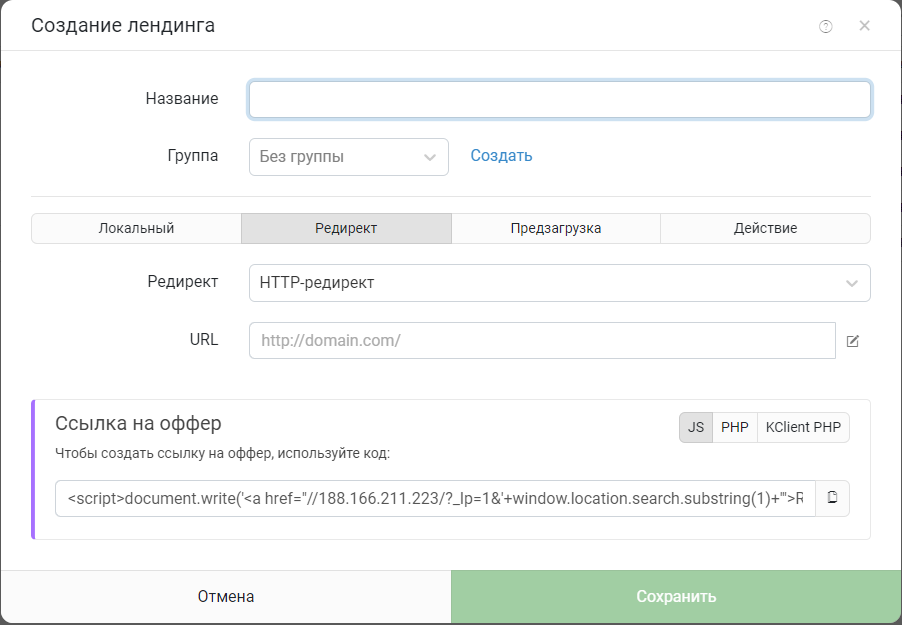Switch to the Локальный tab
The width and height of the screenshot is (902, 625).
[136, 228]
